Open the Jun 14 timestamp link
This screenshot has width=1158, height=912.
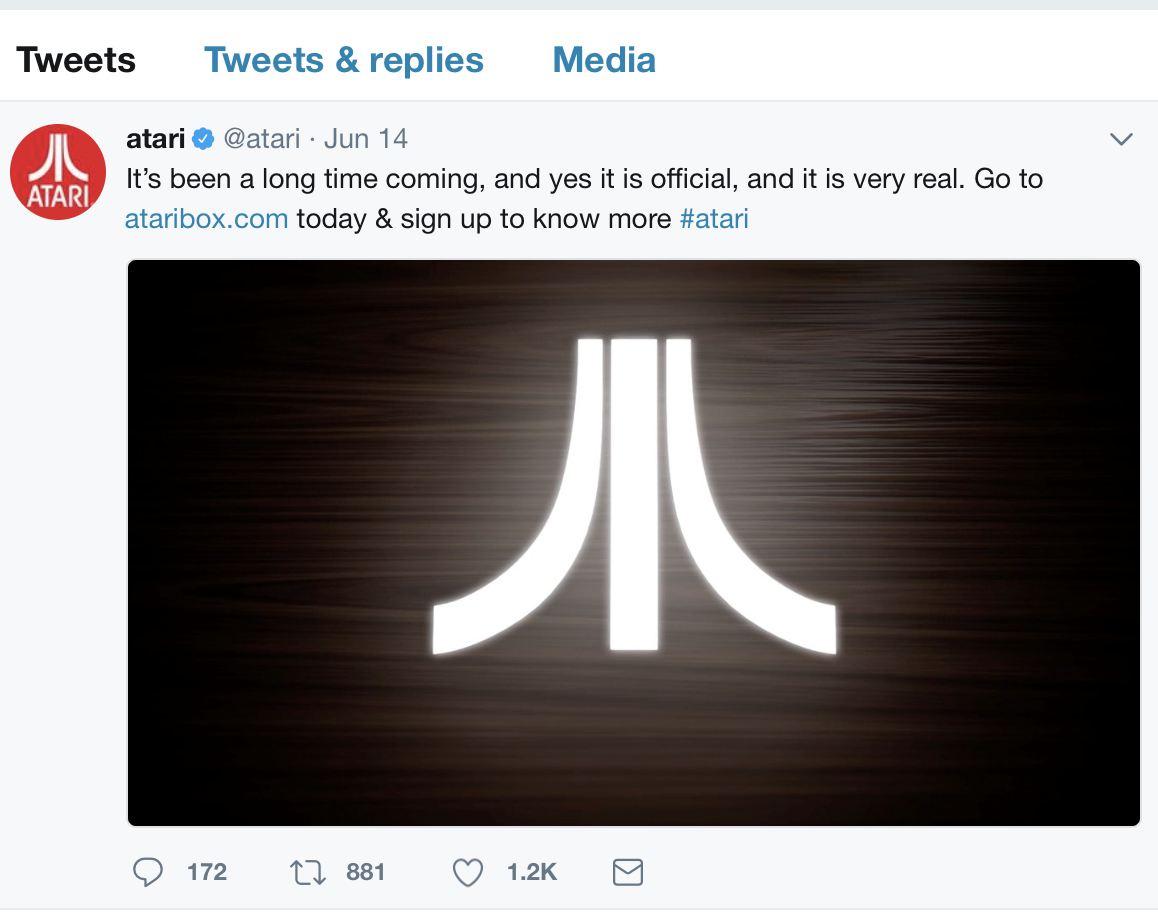[x=366, y=138]
